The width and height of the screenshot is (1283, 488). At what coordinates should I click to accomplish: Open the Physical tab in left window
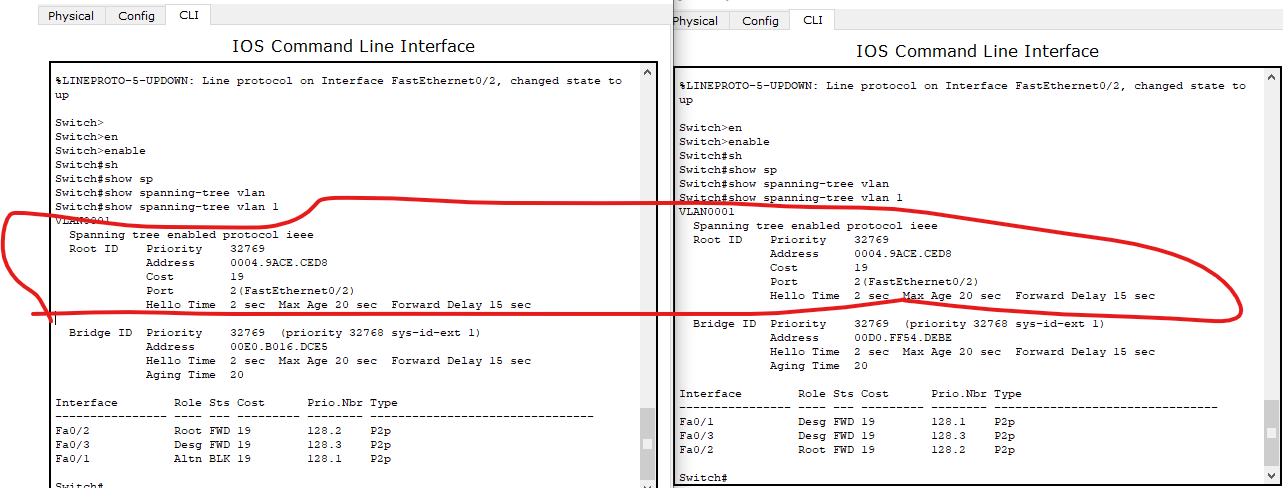click(71, 15)
